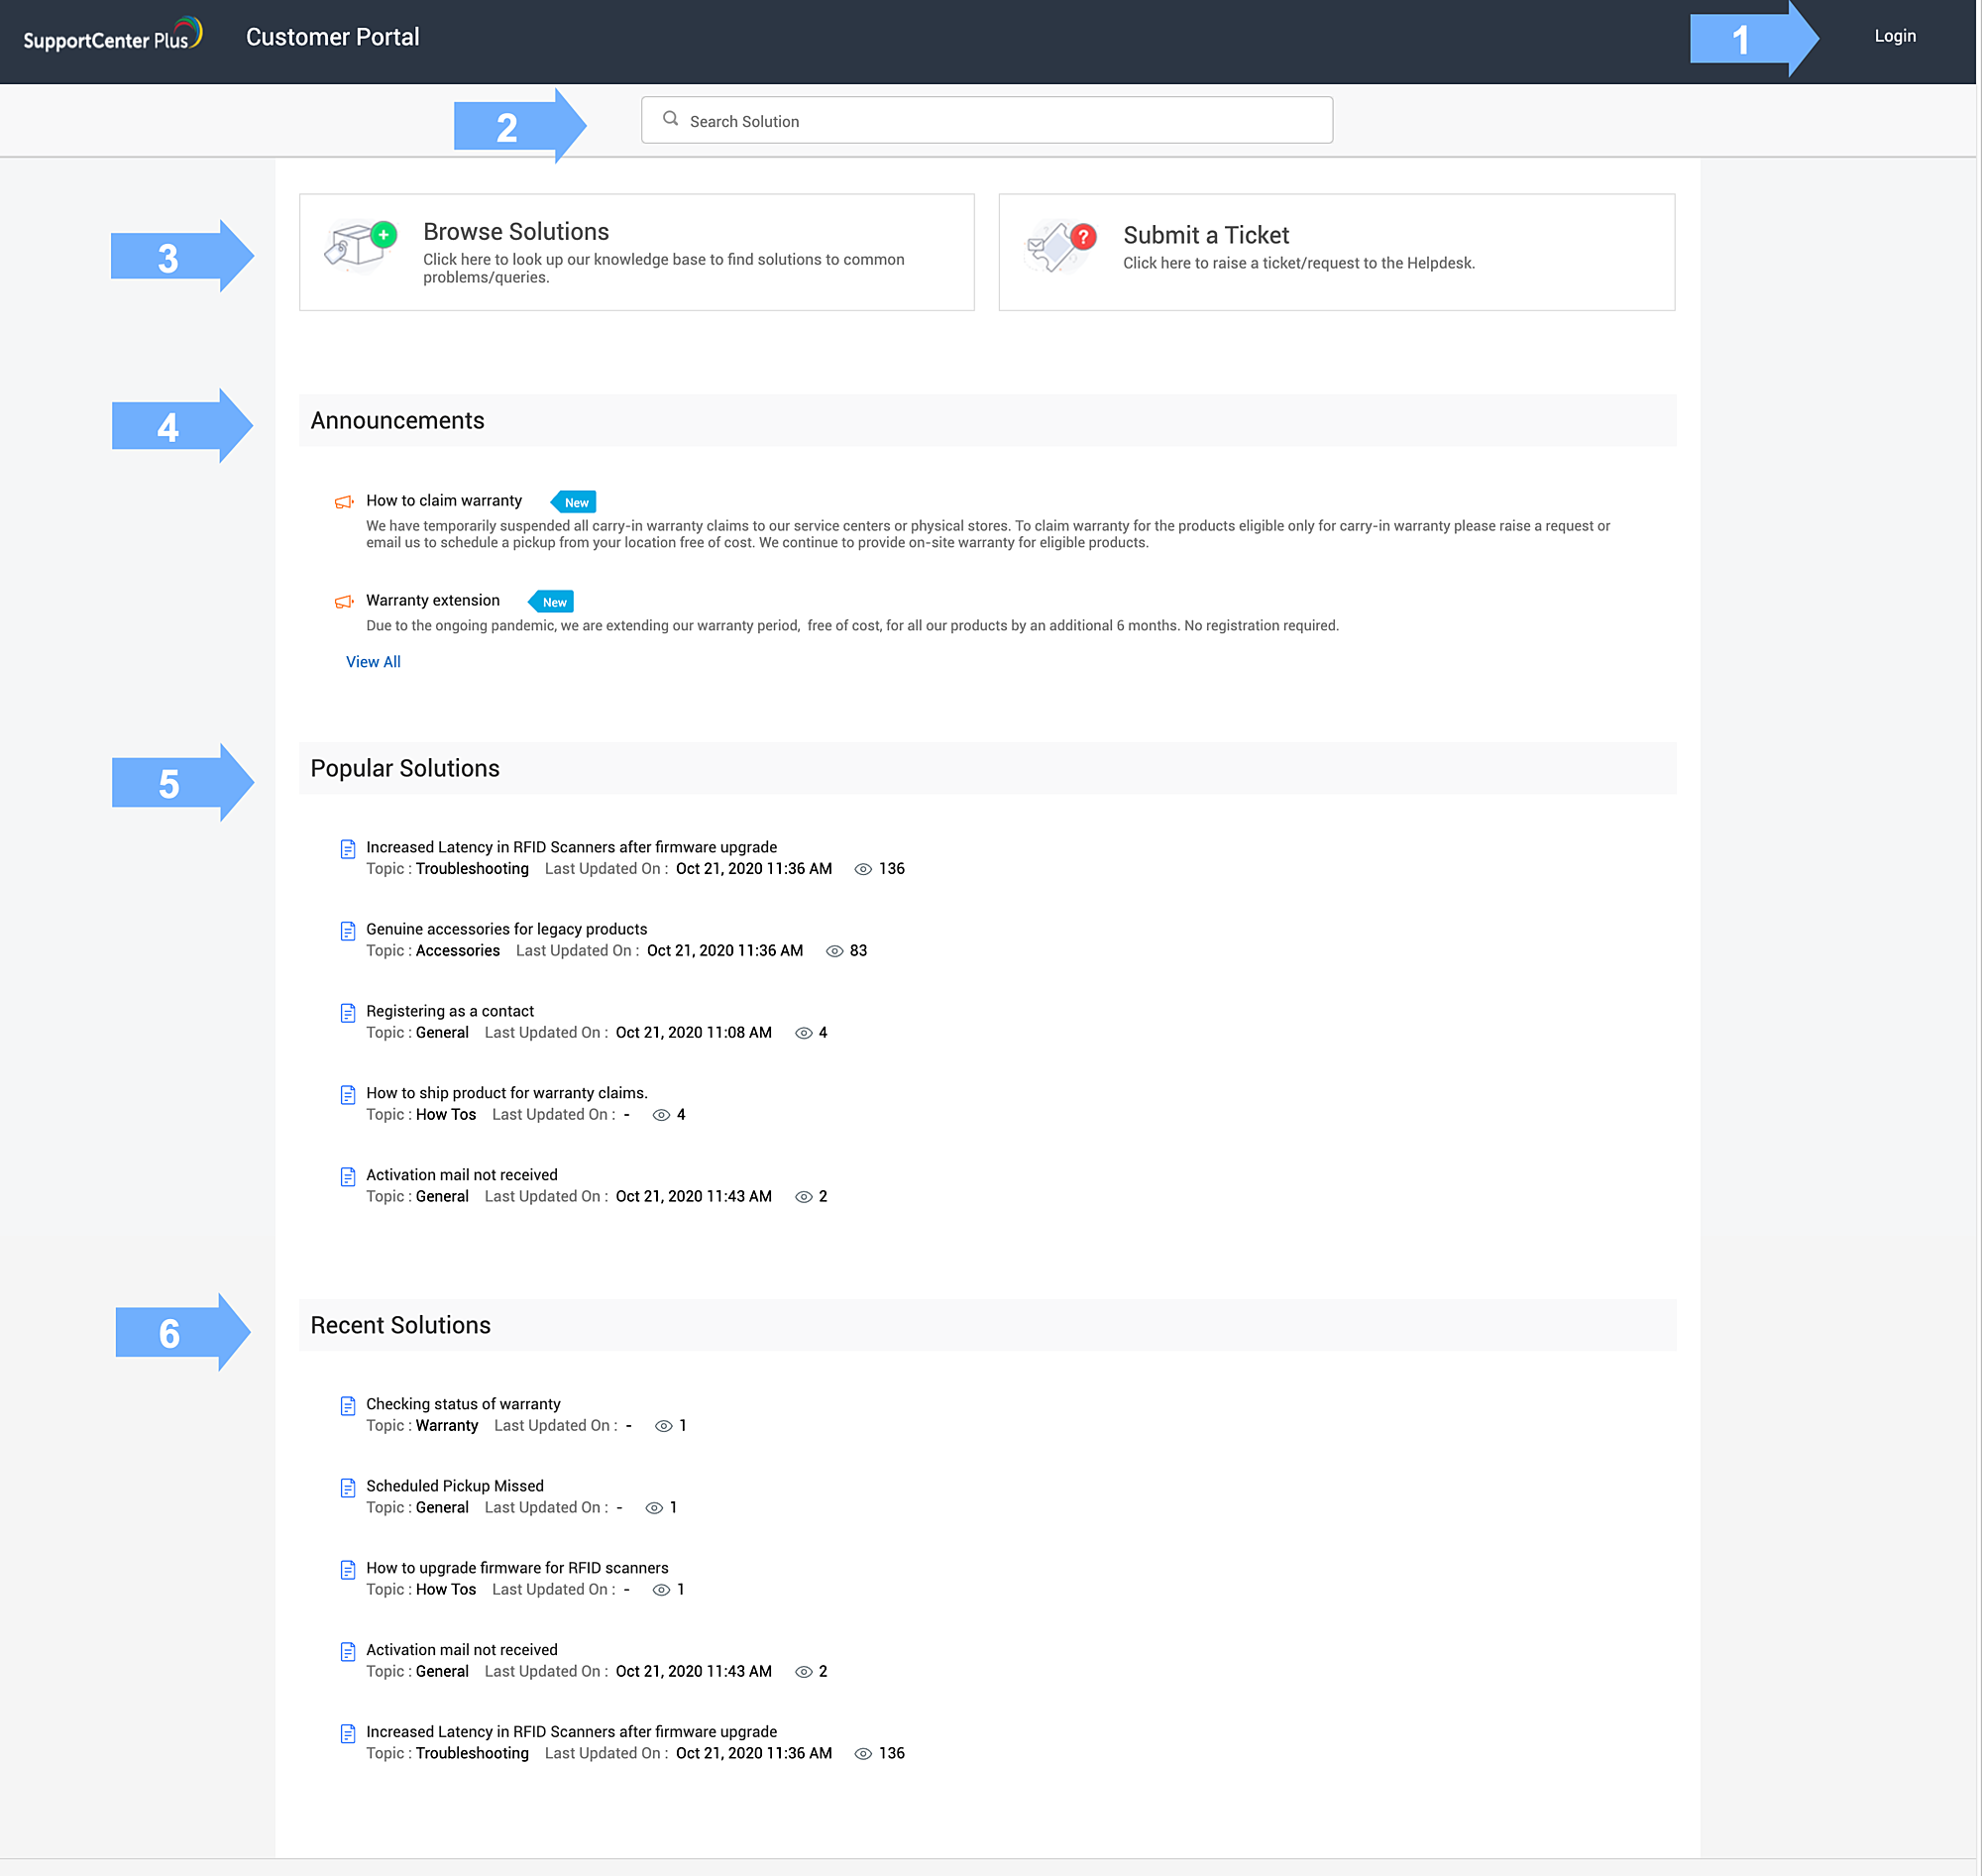
Task: Click the search magnifier icon
Action: point(670,119)
